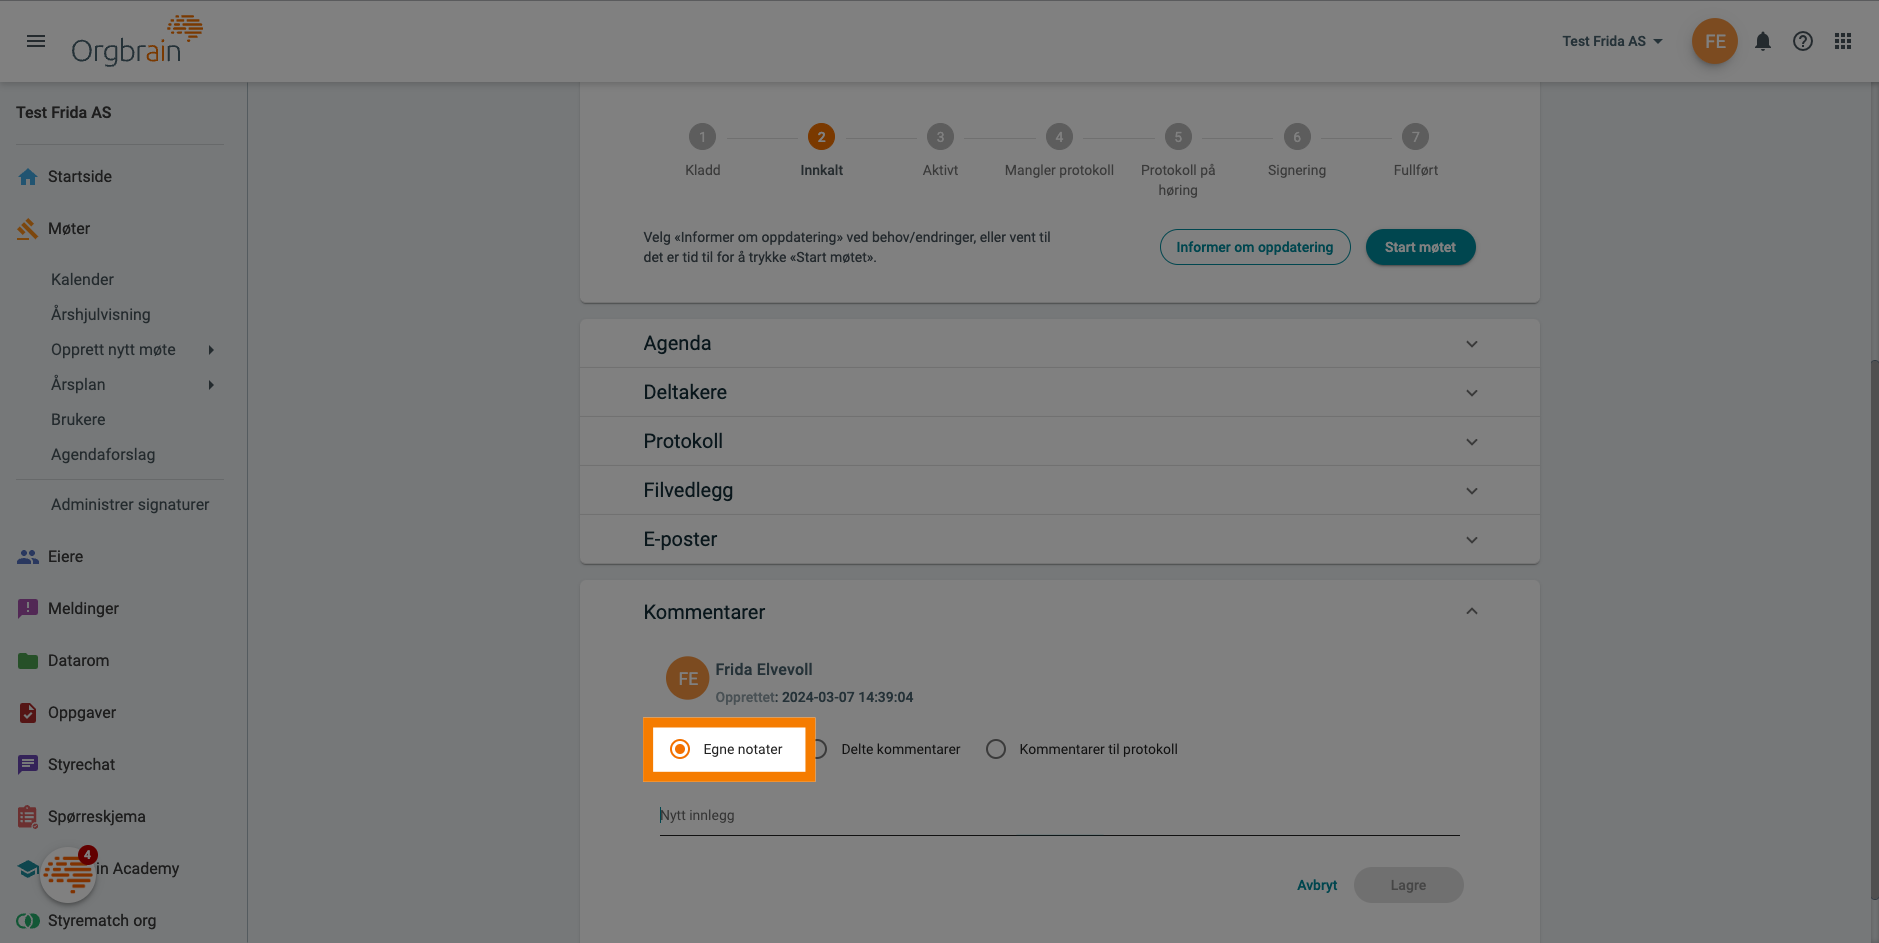Open Agendaforslag in the sidebar

pyautogui.click(x=103, y=455)
